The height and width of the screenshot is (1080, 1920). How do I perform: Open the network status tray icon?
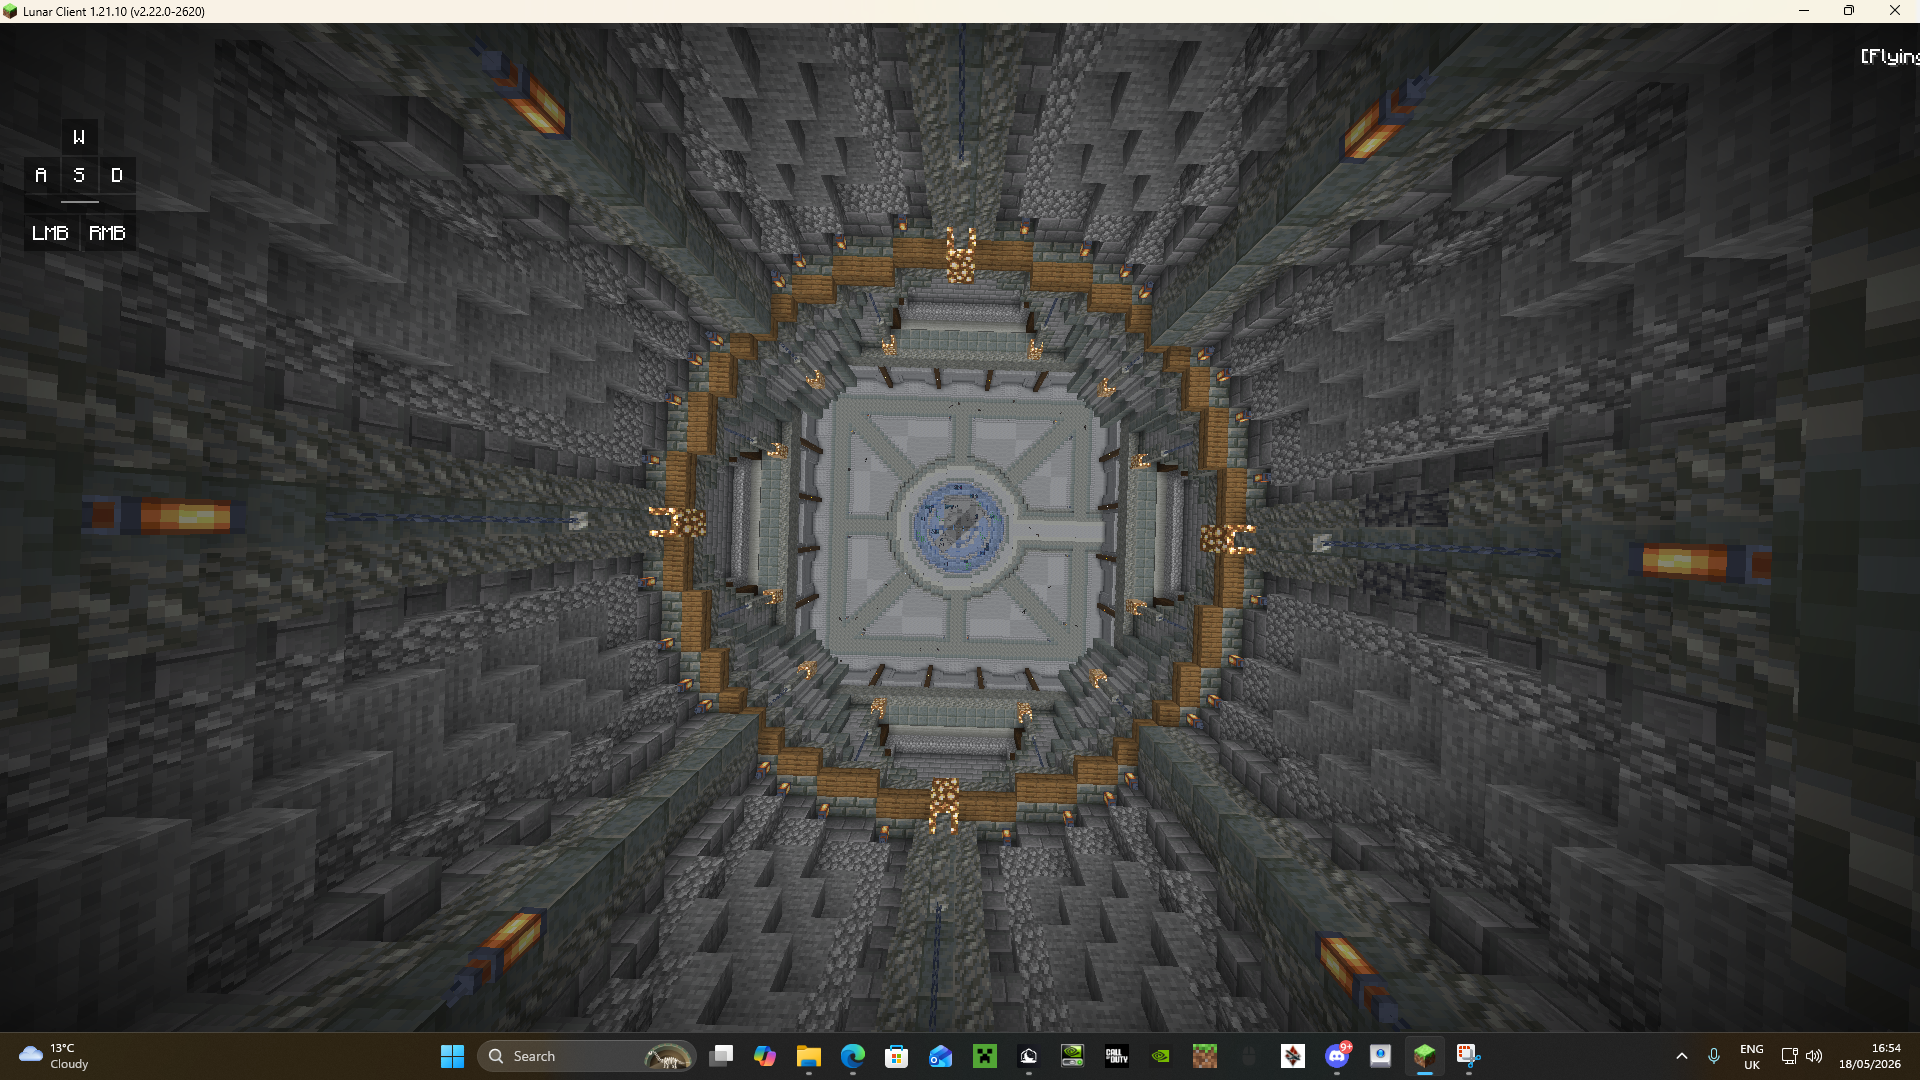coord(1790,1056)
